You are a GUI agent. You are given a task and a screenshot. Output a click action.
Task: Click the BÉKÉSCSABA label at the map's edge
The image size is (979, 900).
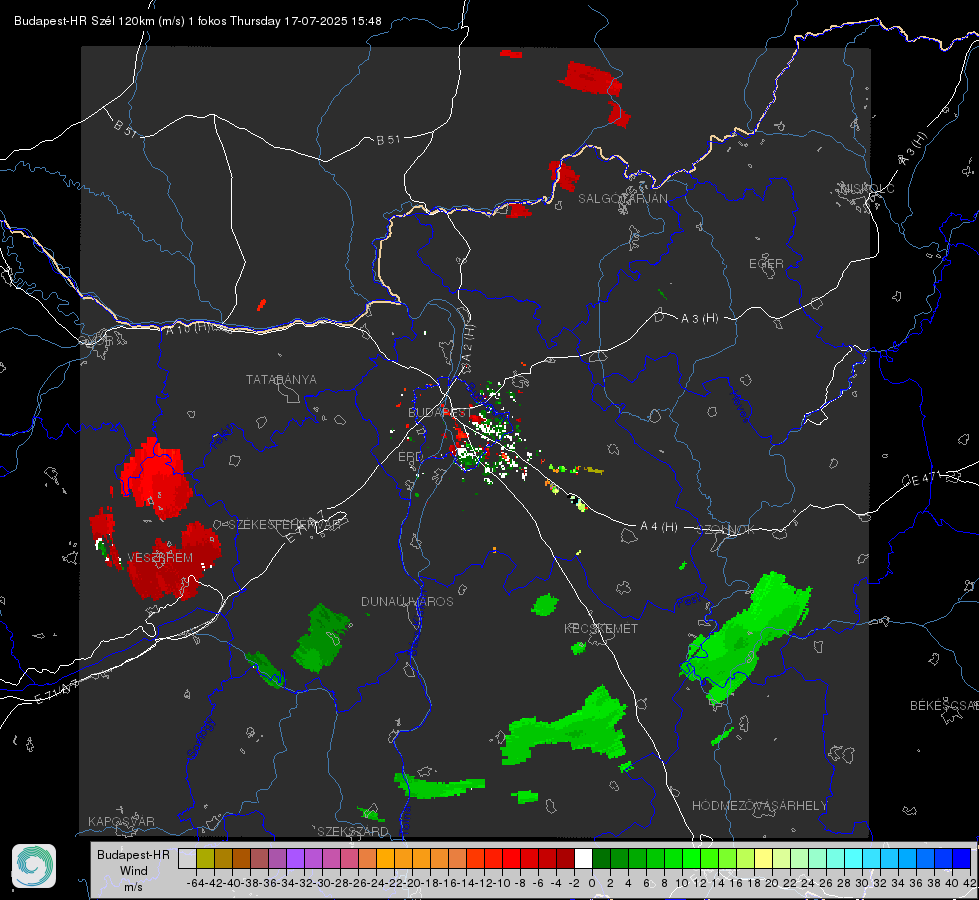point(944,705)
